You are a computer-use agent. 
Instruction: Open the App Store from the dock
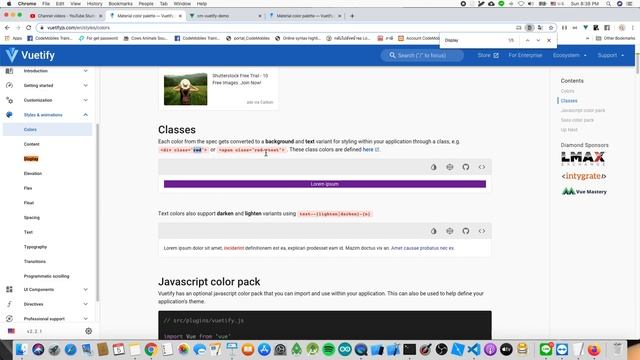coord(264,349)
